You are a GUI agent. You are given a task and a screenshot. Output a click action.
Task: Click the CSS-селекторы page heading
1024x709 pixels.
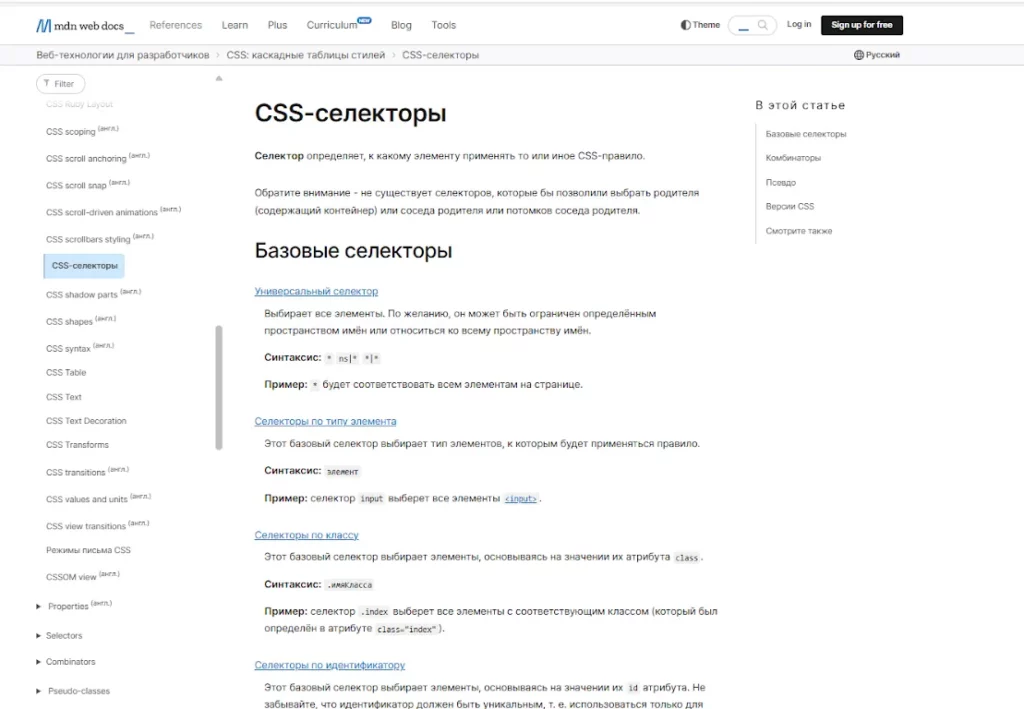351,113
